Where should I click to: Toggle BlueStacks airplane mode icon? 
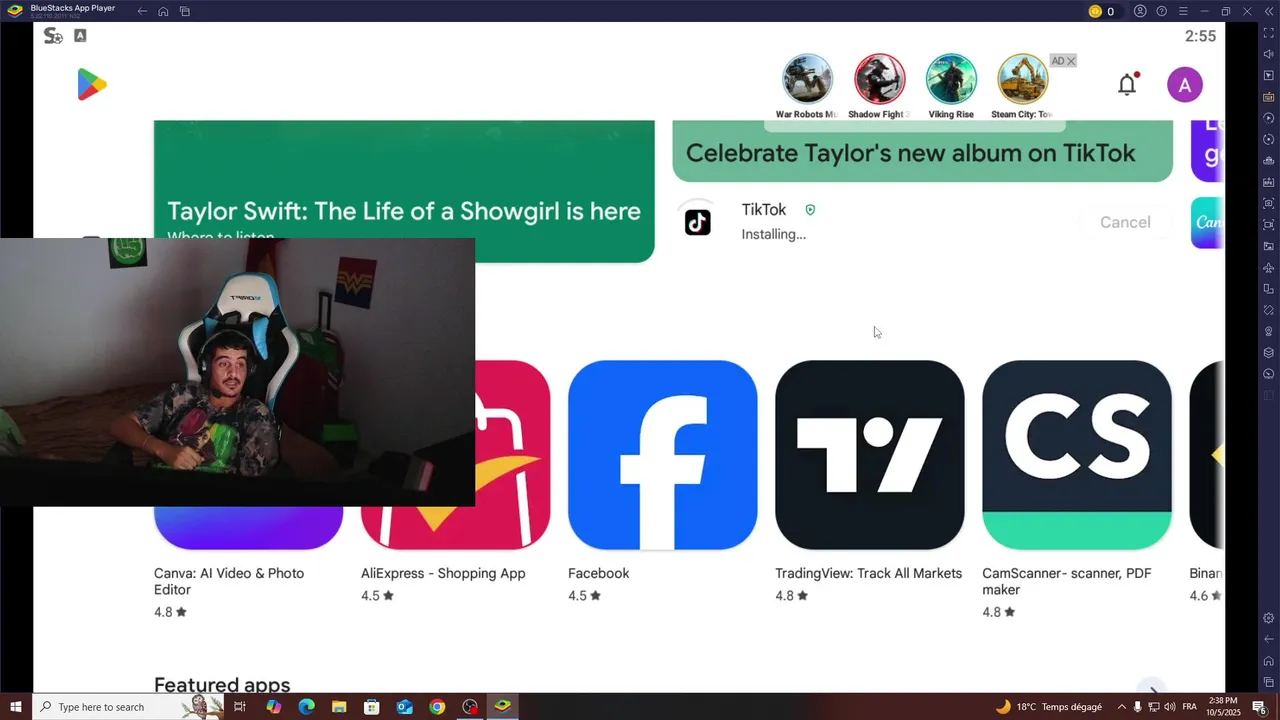pyautogui.click(x=1268, y=267)
